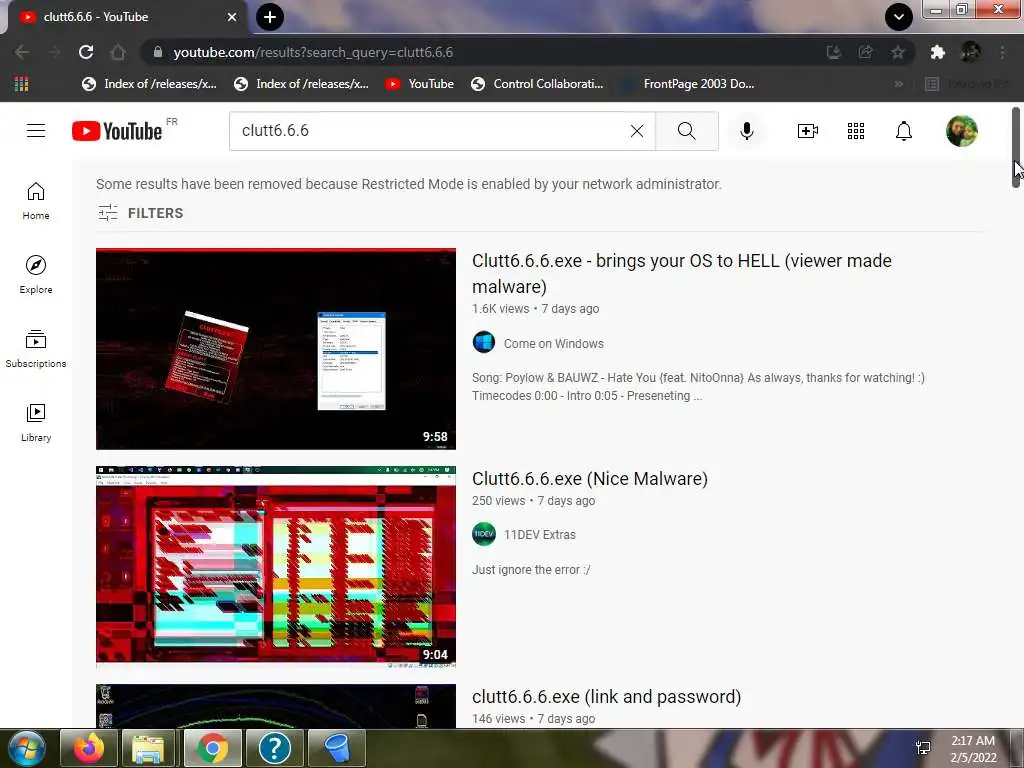Open Library in the sidebar
This screenshot has width=1024, height=768.
tap(36, 423)
